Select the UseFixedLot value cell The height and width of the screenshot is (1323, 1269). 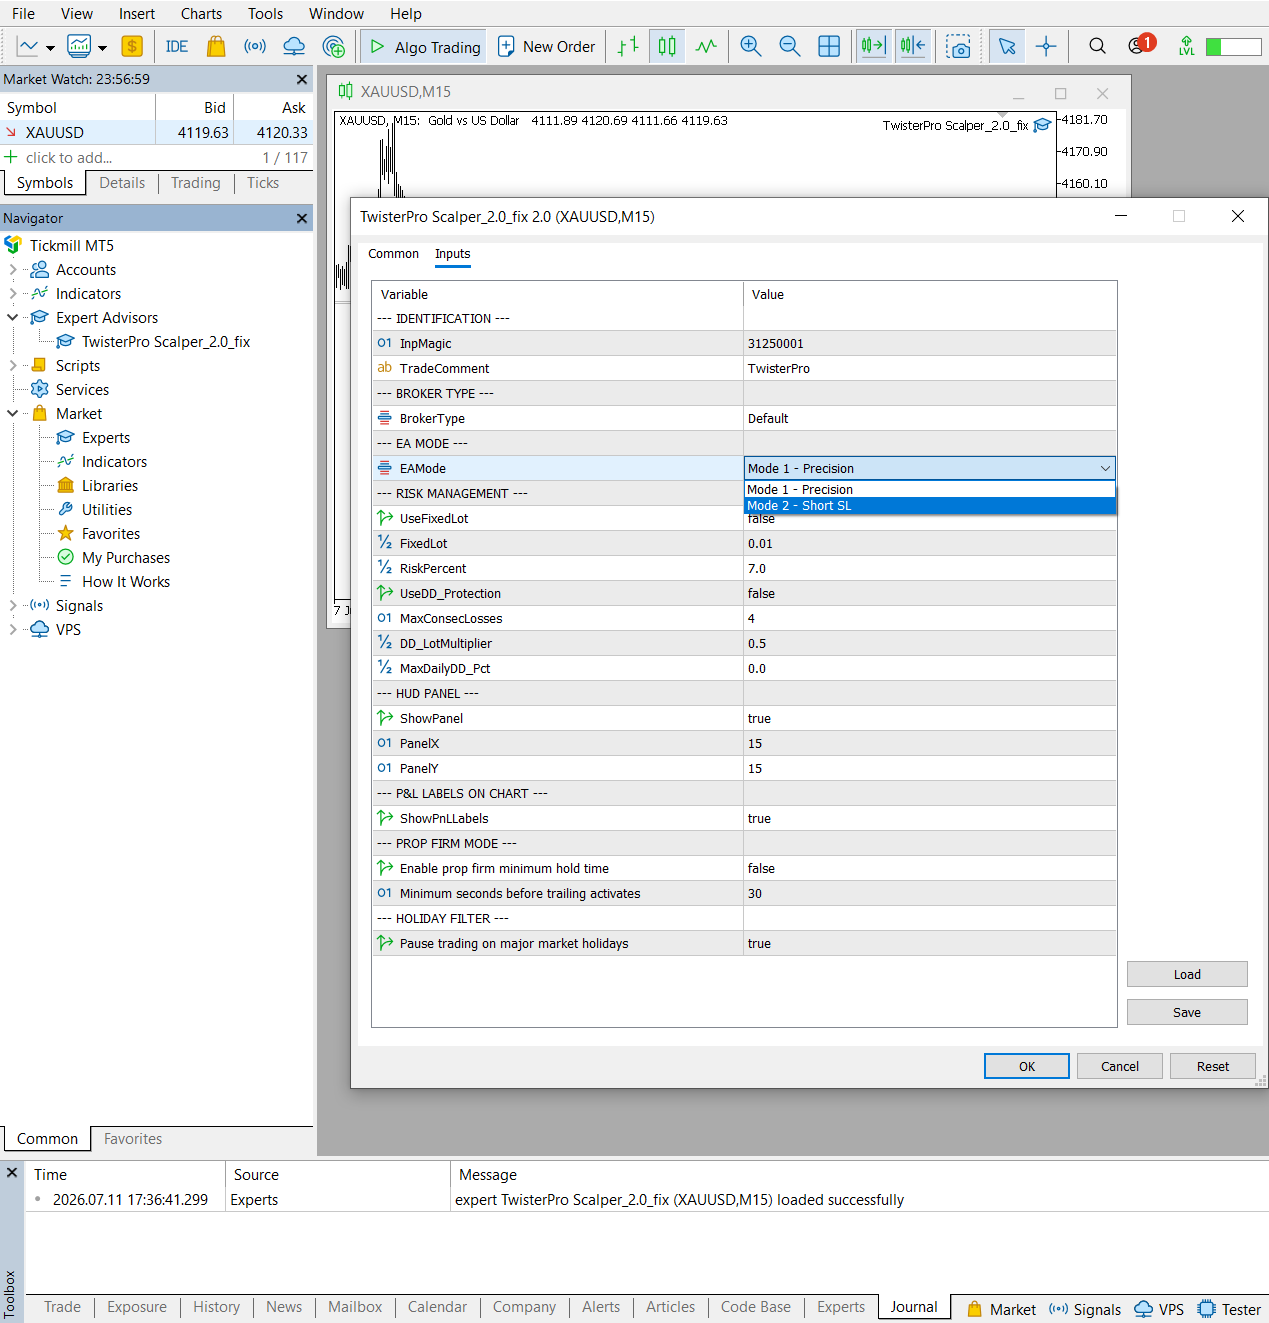click(930, 520)
